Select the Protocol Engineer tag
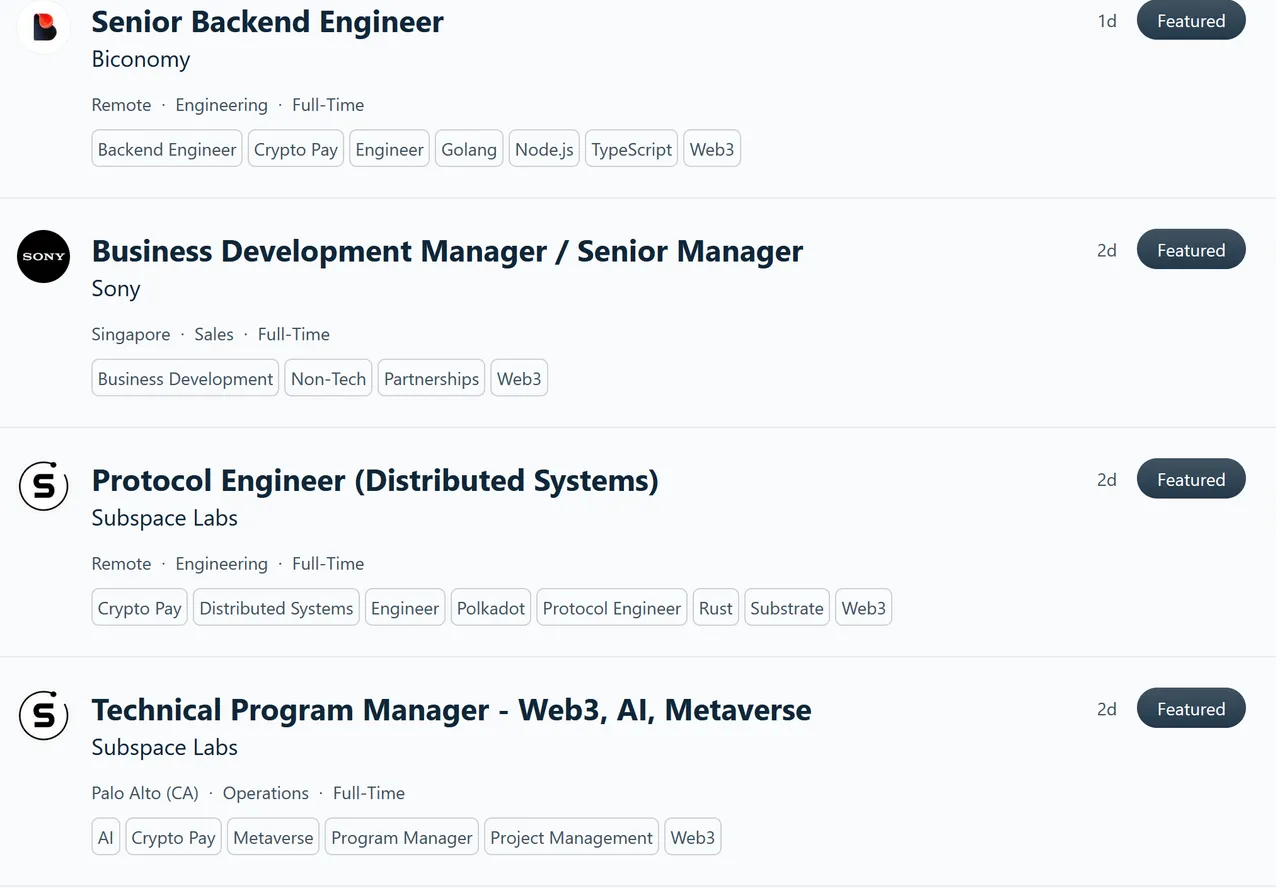 point(612,608)
